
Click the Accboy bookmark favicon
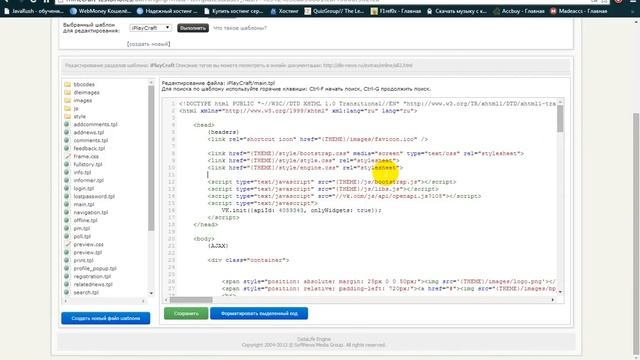click(x=496, y=11)
